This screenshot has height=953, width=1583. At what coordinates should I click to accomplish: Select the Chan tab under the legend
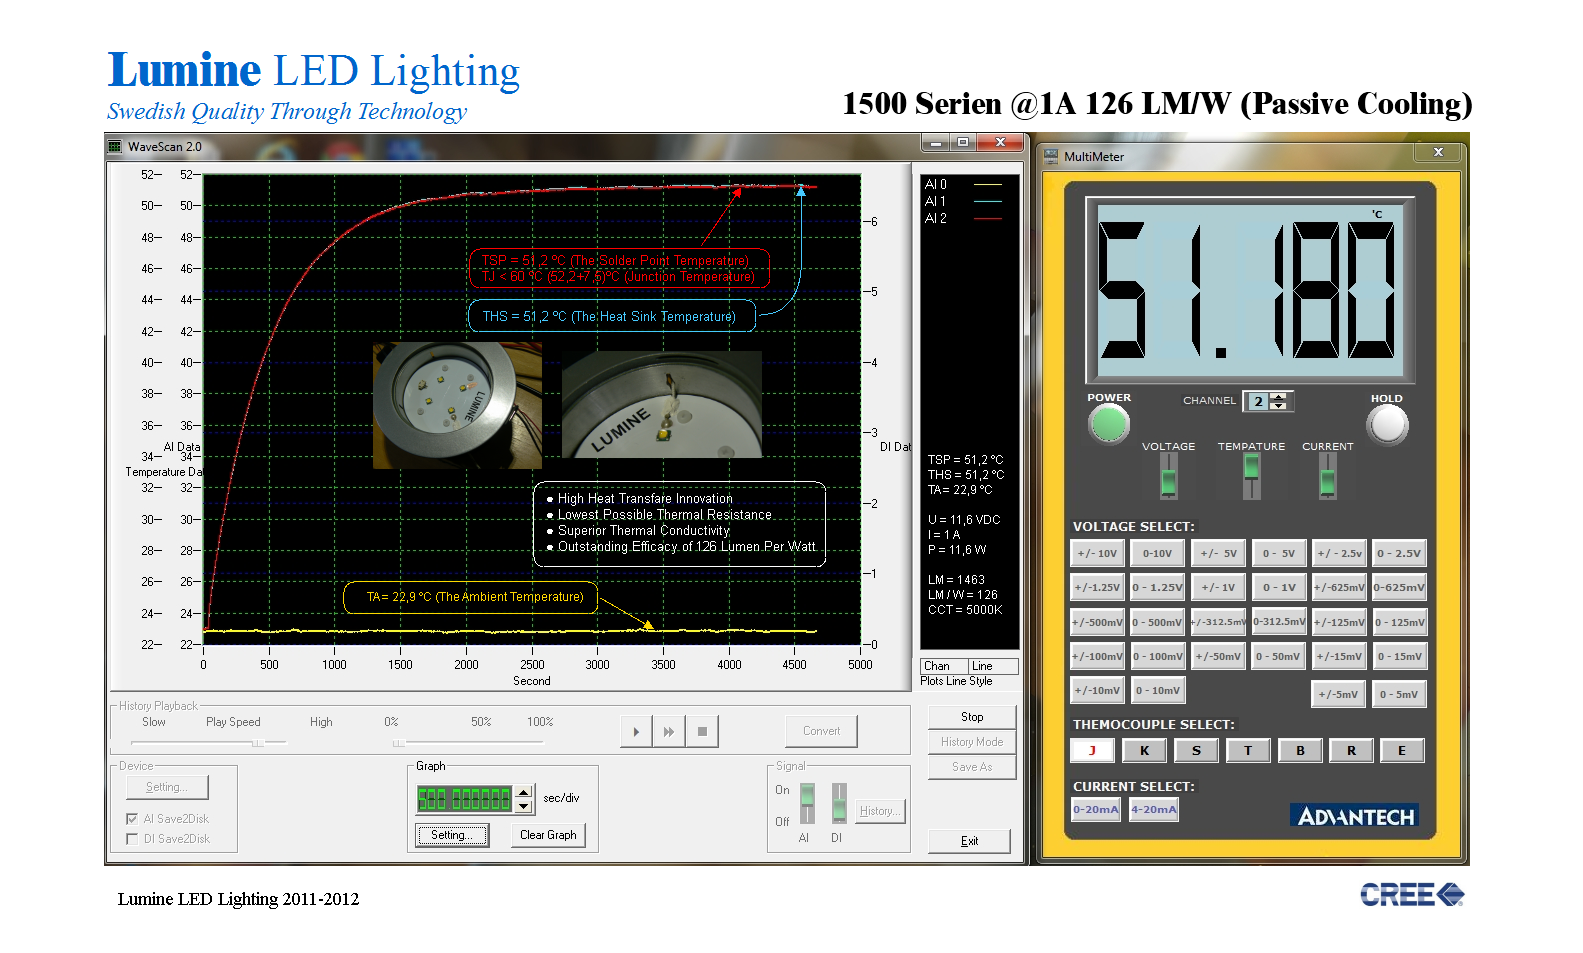point(944,666)
